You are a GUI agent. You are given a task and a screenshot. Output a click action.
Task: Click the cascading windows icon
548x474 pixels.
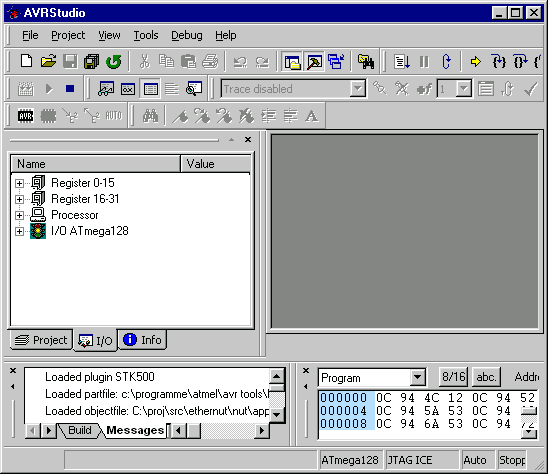point(336,62)
